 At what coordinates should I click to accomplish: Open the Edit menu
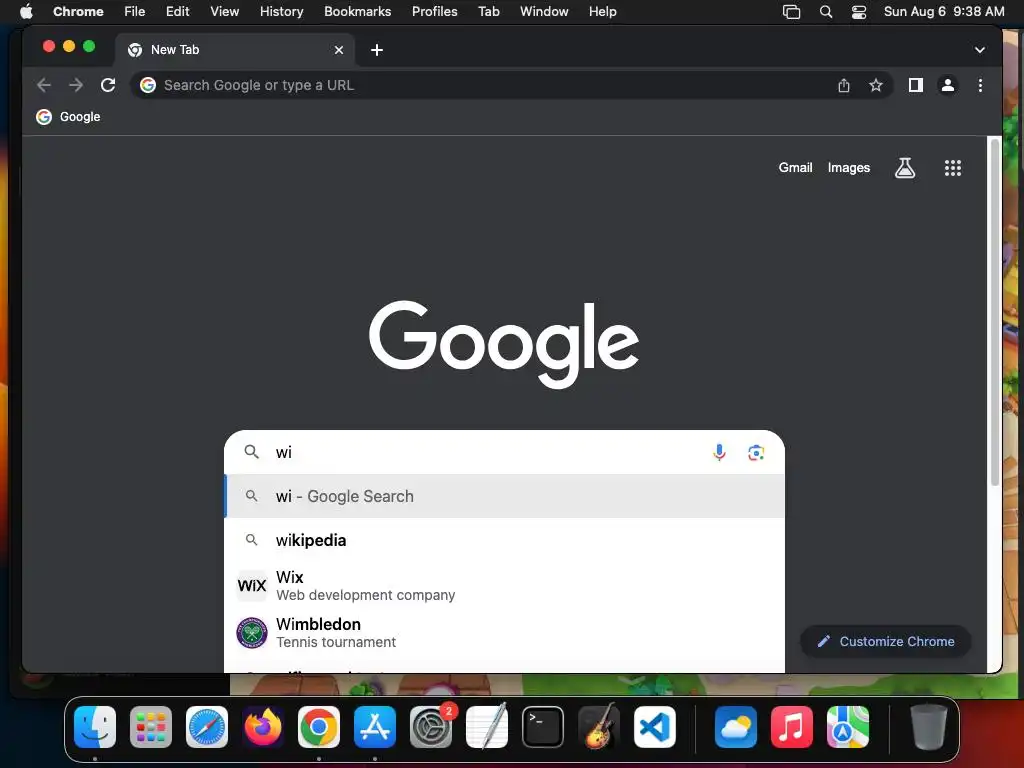pos(177,12)
